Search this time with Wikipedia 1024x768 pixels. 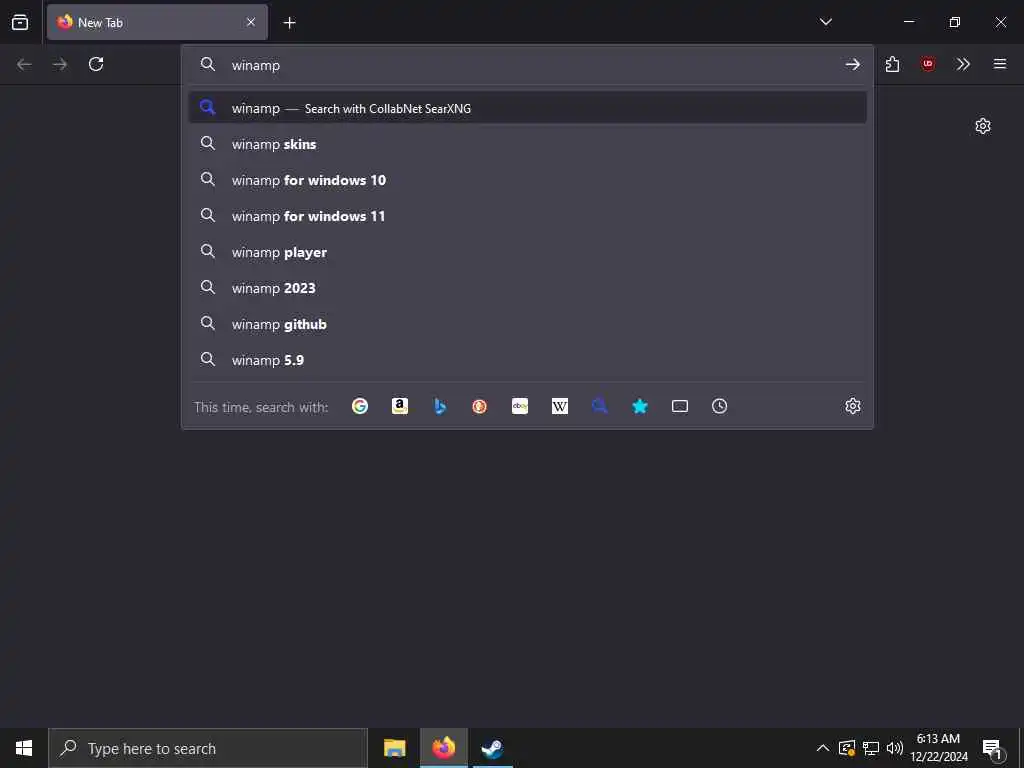[x=560, y=406]
